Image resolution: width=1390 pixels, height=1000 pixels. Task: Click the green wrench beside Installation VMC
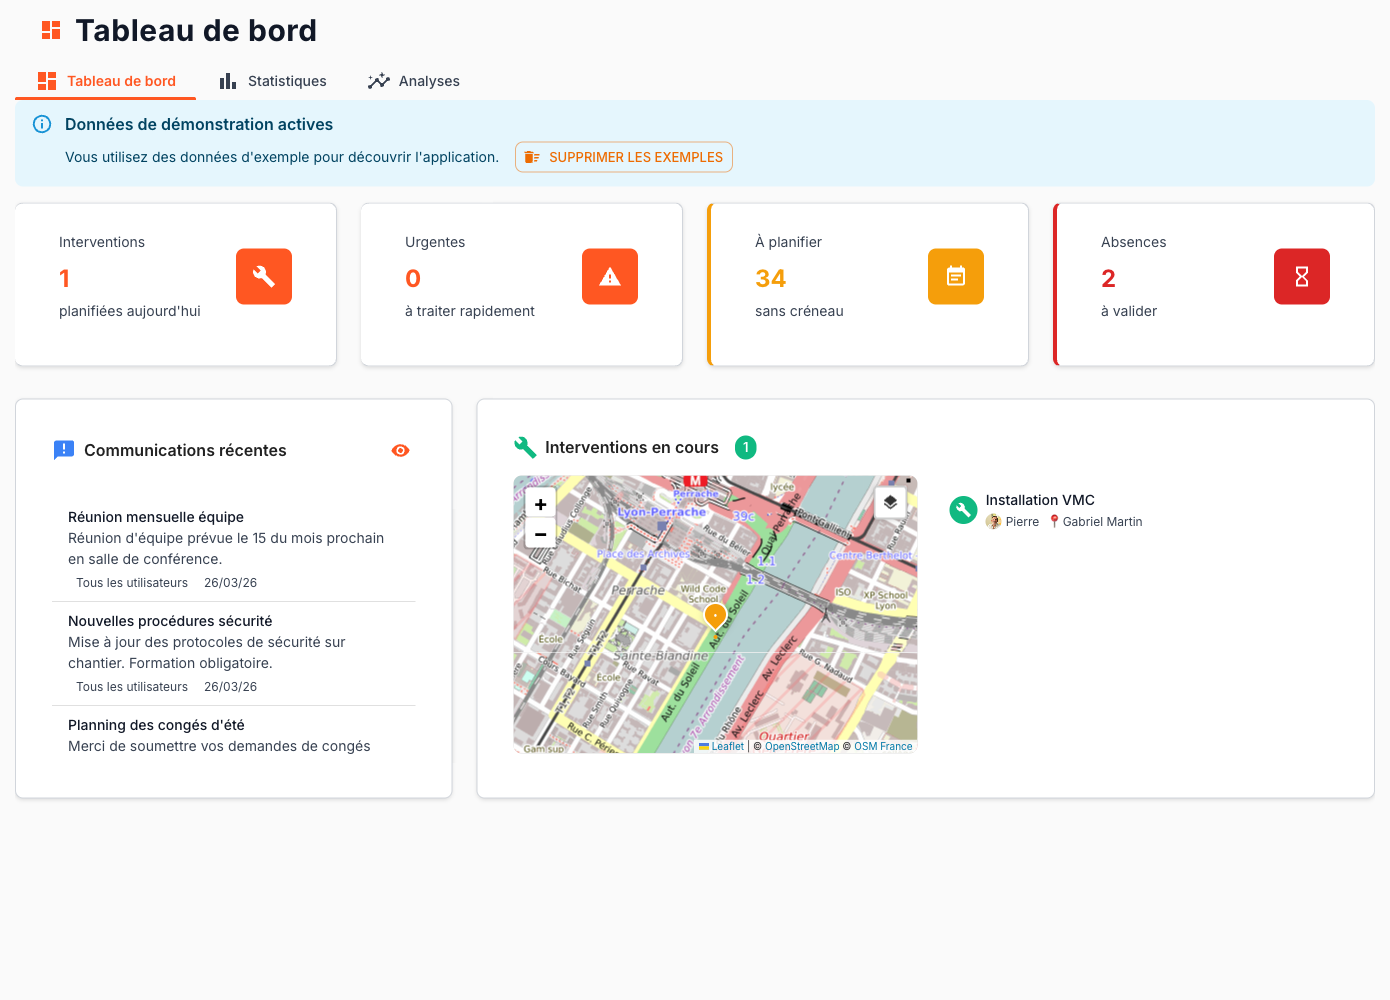click(963, 510)
